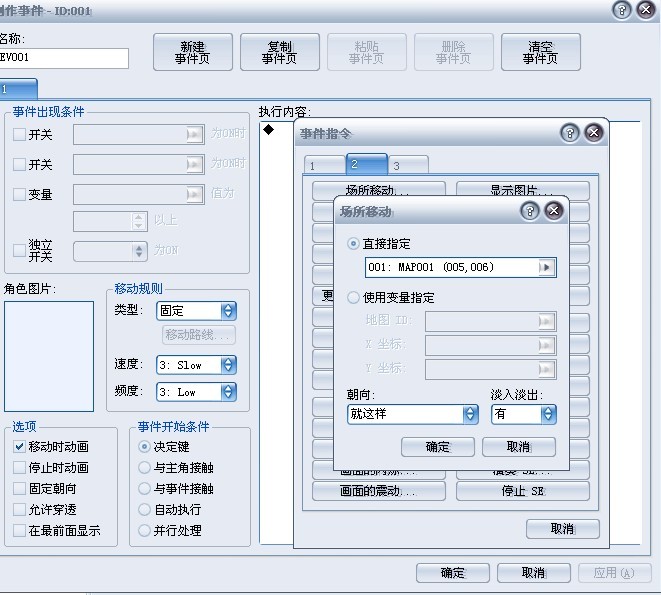This screenshot has height=595, width=661.
Task: Click the empty 角色图片 graphic box
Action: pyautogui.click(x=49, y=356)
